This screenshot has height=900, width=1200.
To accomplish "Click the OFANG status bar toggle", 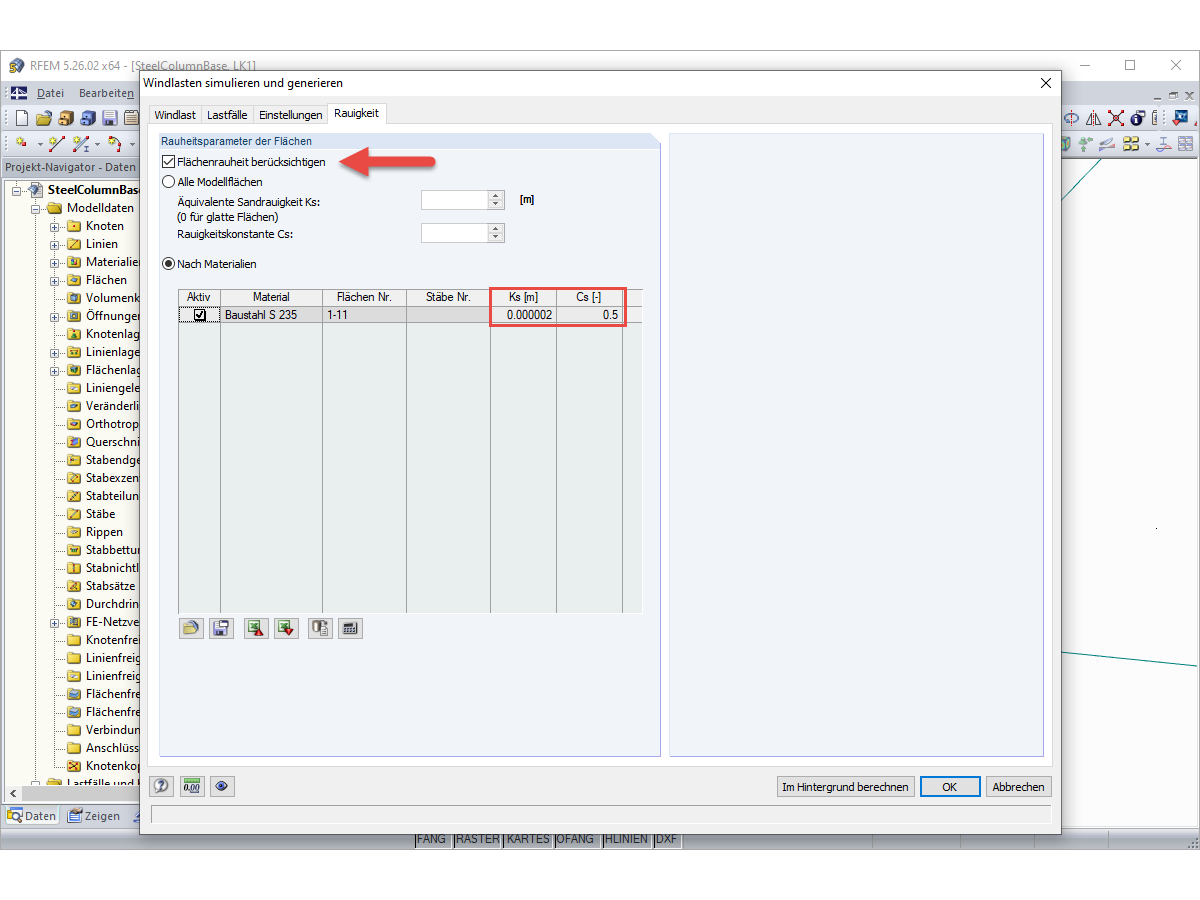I will 576,839.
